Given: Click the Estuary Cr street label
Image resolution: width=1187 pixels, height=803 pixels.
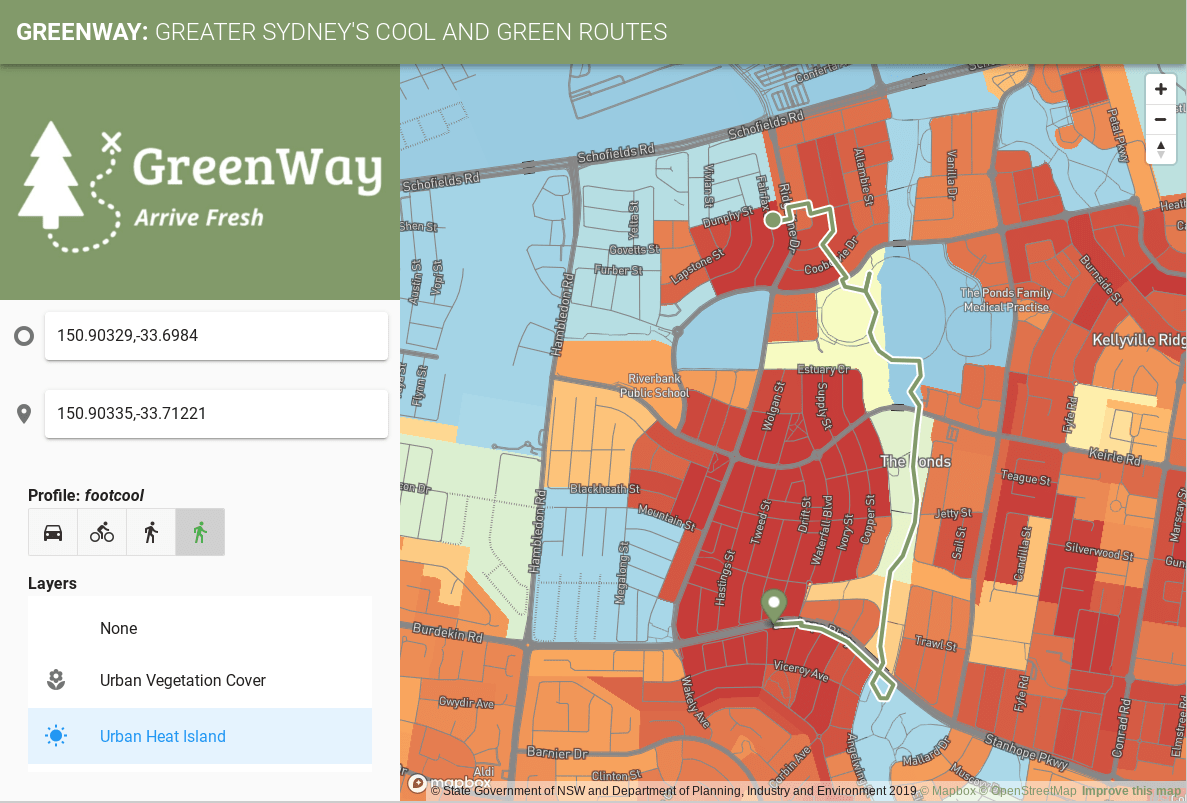Looking at the screenshot, I should pyautogui.click(x=824, y=369).
